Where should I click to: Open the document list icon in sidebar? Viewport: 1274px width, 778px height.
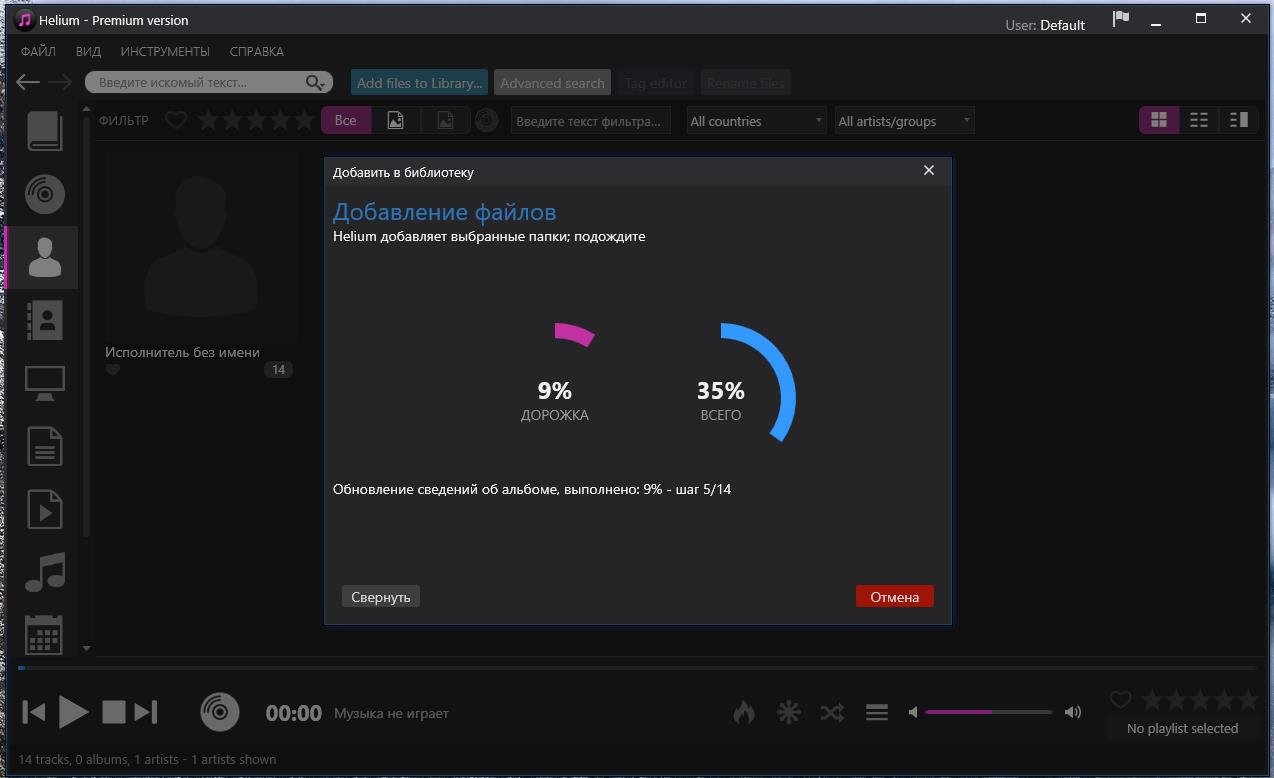(x=45, y=446)
